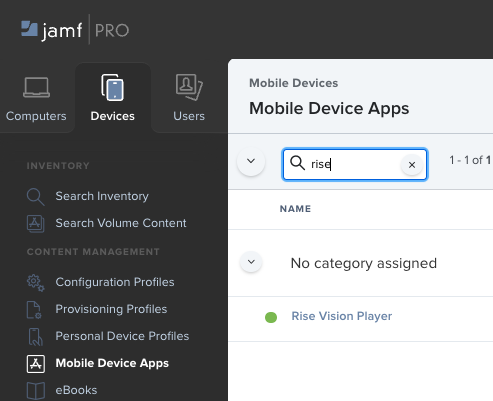The width and height of the screenshot is (493, 401).
Task: Open Search Inventory
Action: point(102,196)
